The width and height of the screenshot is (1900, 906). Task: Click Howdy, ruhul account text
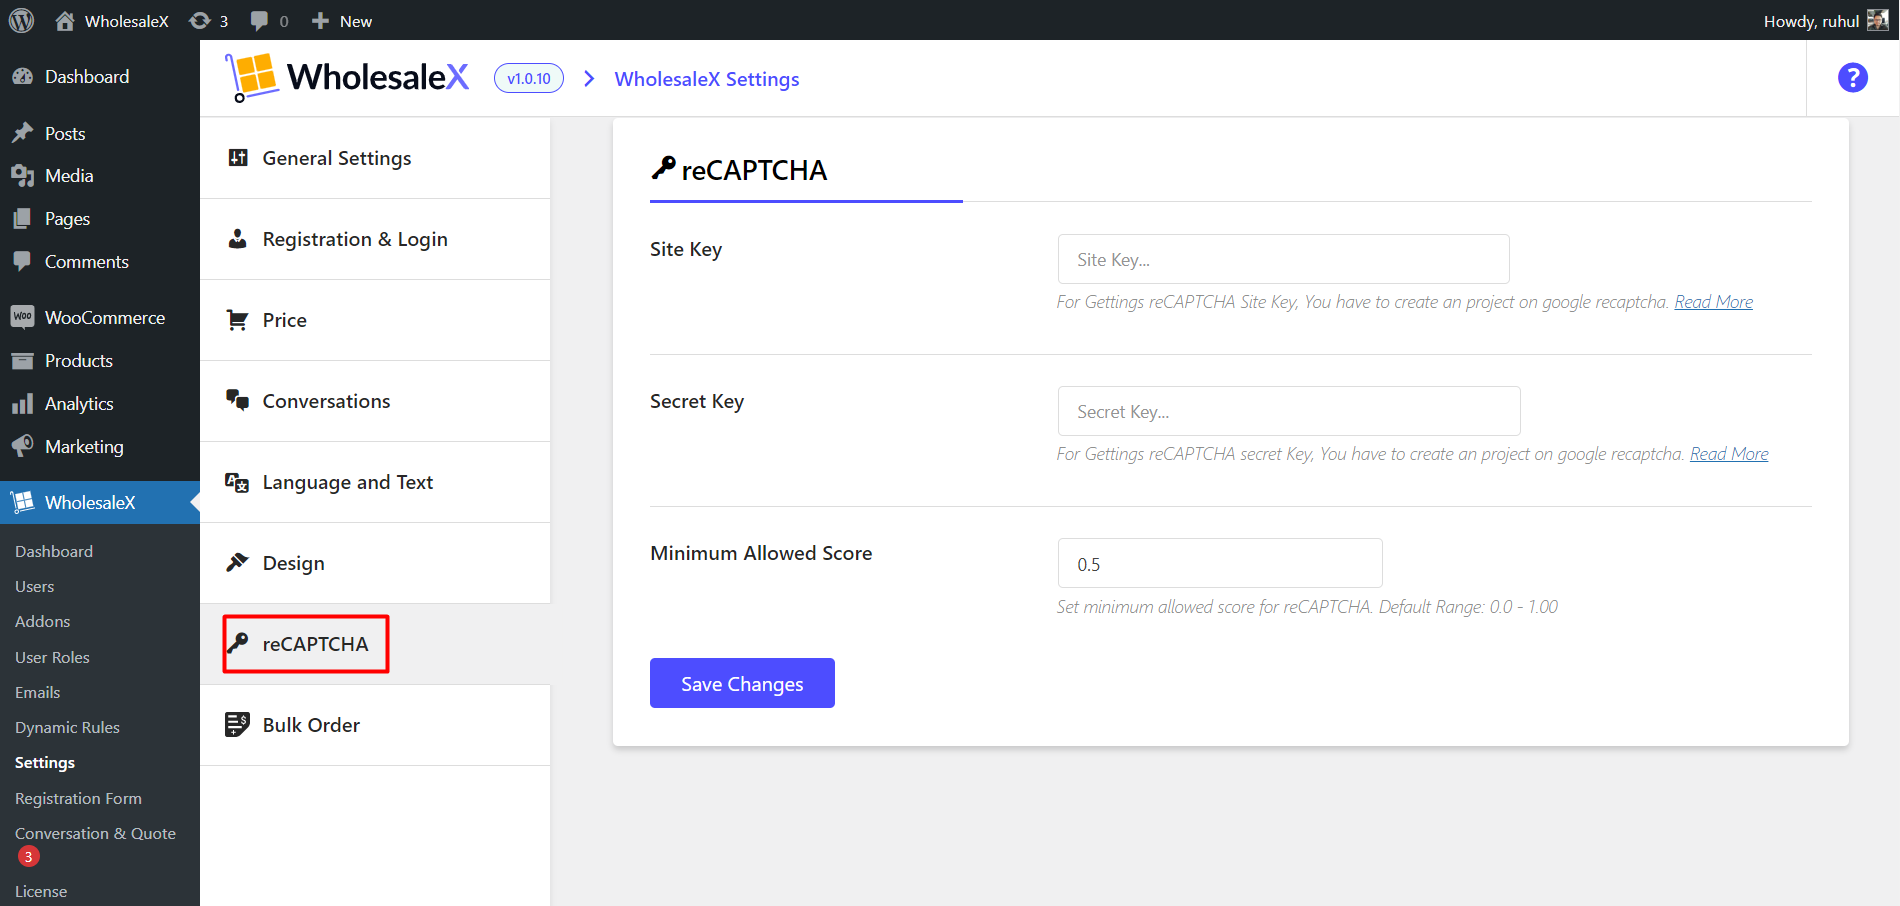coord(1811,21)
